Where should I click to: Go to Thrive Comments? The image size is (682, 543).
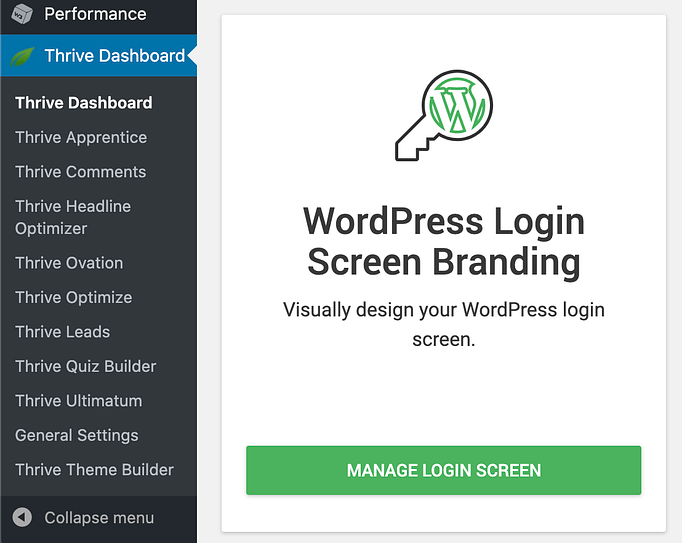81,172
